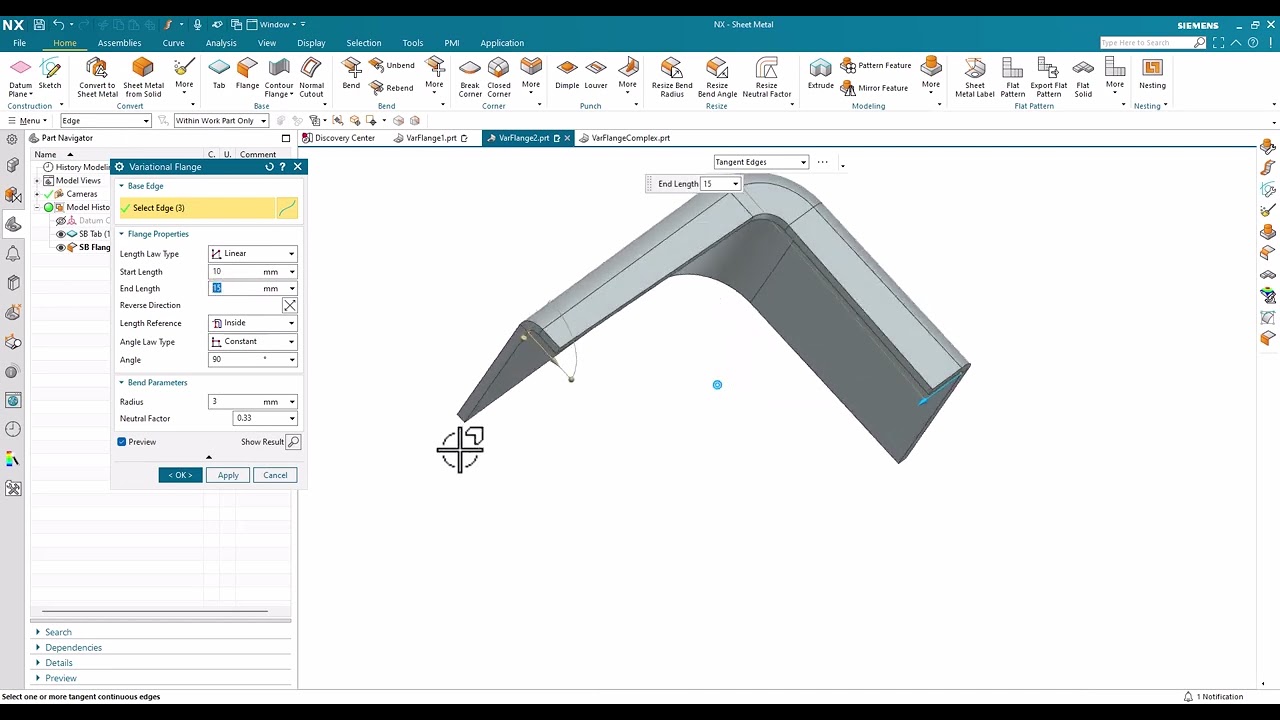Viewport: 1280px width, 720px height.
Task: Select Closed Corner tool
Action: (499, 76)
